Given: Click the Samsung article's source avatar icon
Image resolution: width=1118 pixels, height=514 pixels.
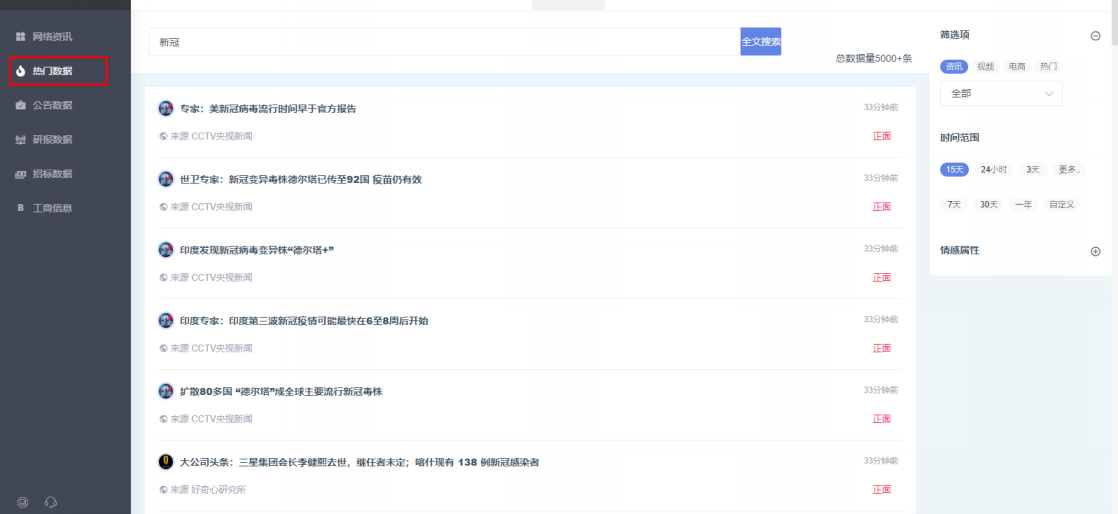Looking at the screenshot, I should (x=166, y=462).
